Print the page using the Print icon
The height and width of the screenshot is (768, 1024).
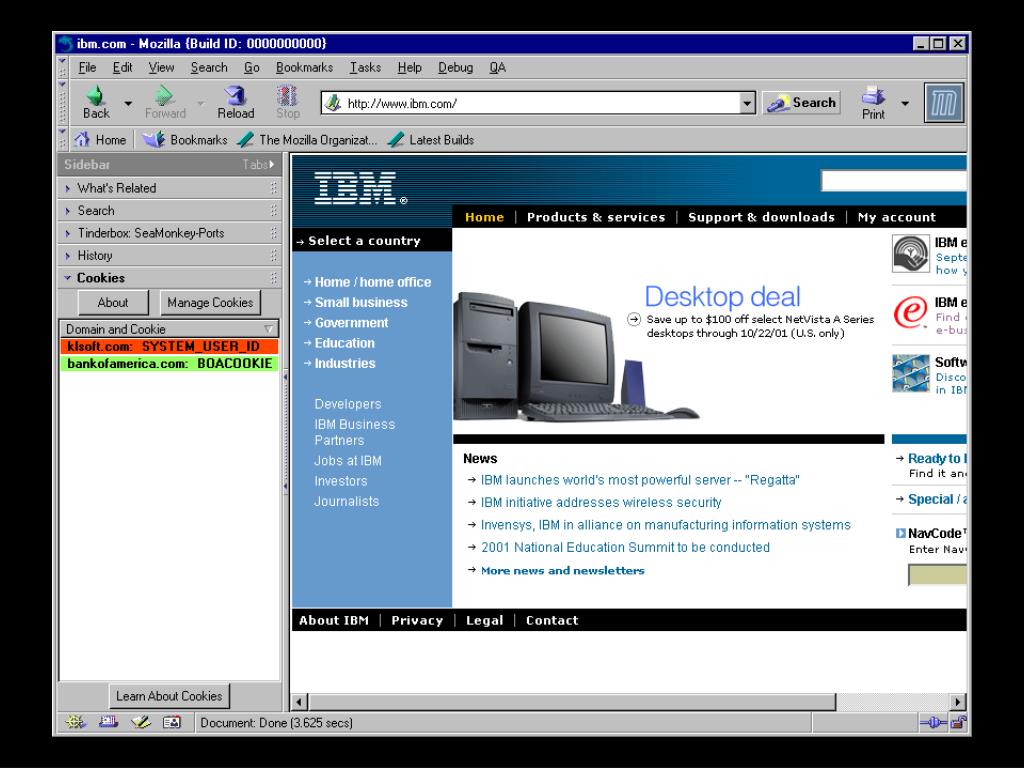[x=873, y=103]
